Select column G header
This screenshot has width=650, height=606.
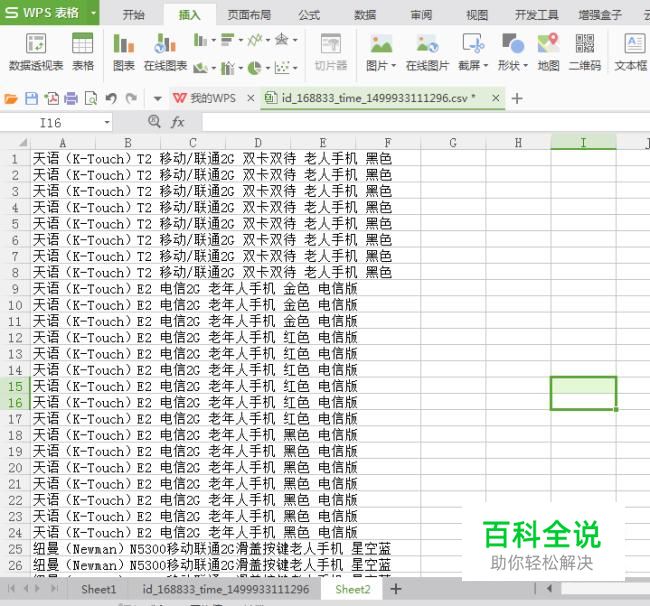[x=453, y=143]
